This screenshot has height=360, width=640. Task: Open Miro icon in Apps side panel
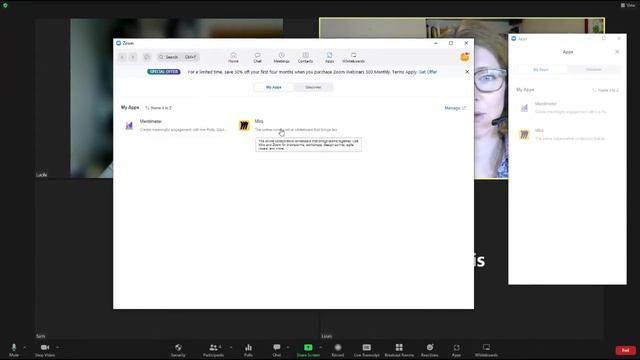(x=524, y=134)
